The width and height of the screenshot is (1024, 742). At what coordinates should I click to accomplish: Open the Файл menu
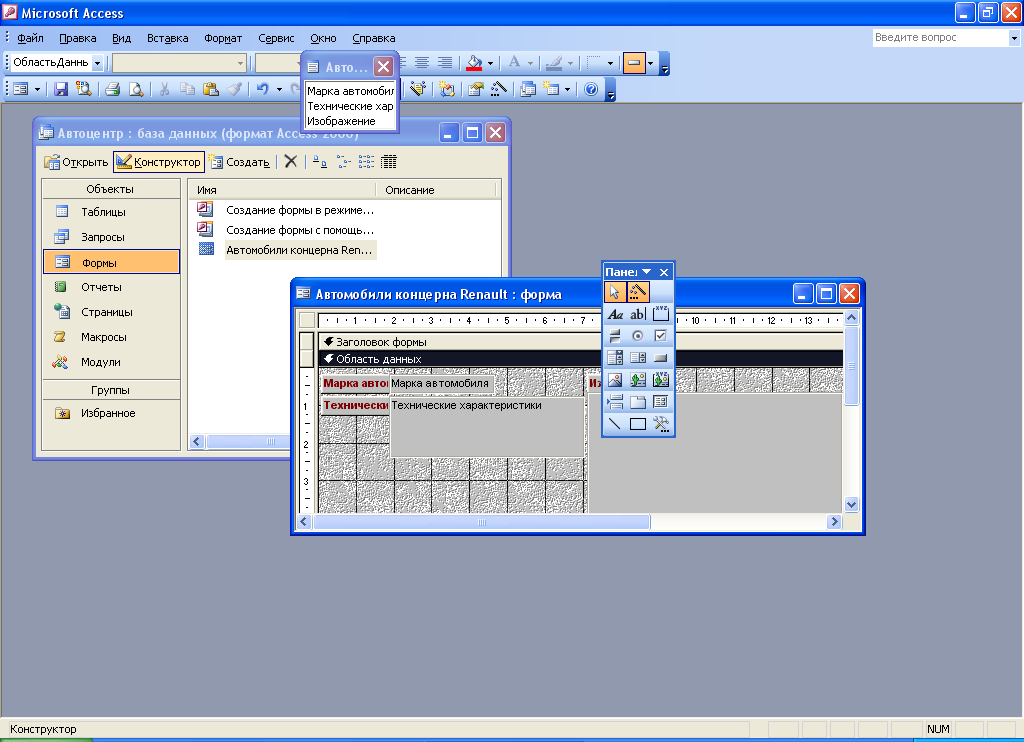click(x=30, y=38)
